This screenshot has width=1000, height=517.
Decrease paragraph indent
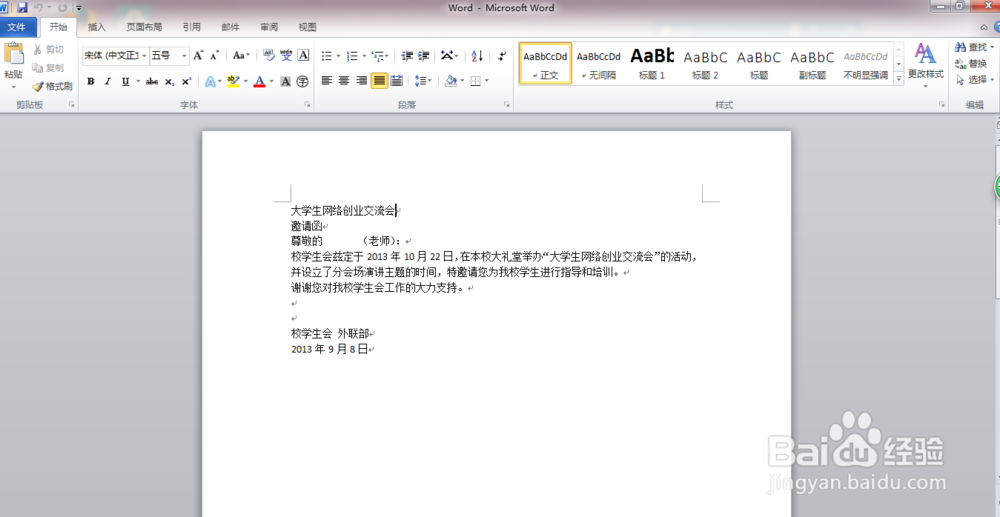pos(407,56)
